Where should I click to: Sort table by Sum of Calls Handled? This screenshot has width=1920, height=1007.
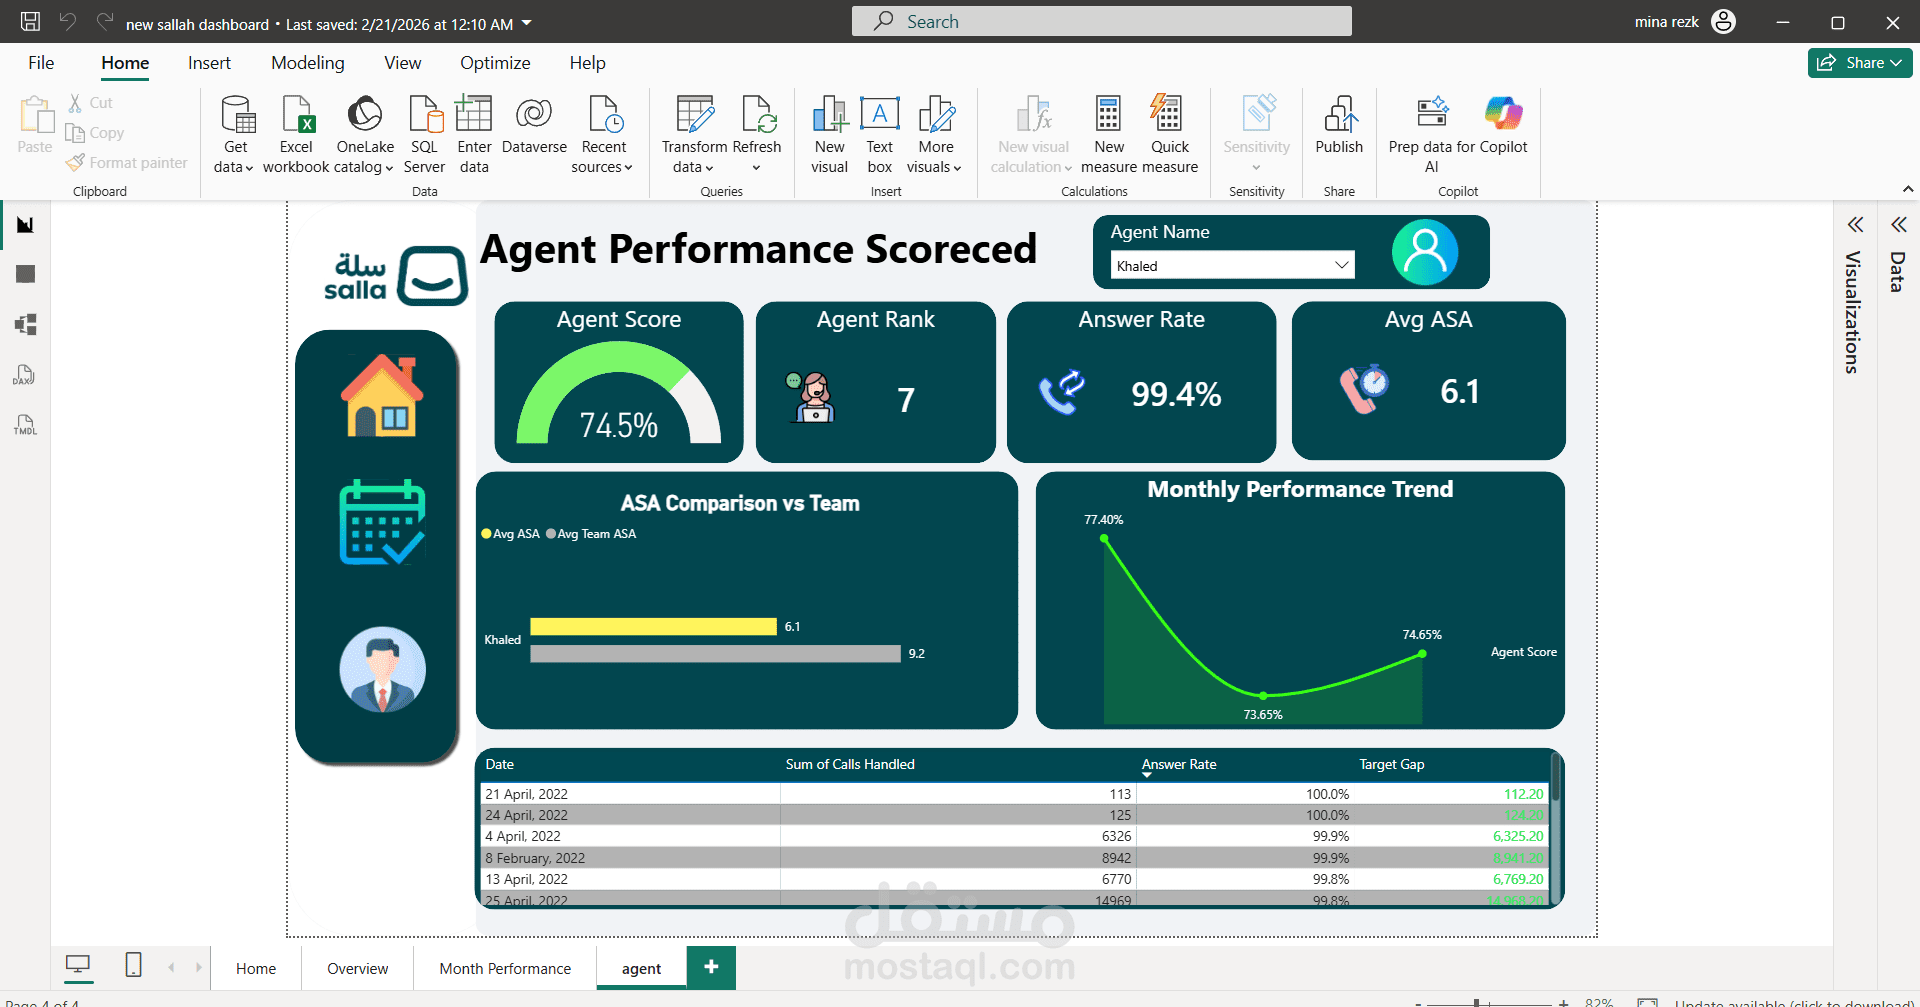(x=850, y=764)
